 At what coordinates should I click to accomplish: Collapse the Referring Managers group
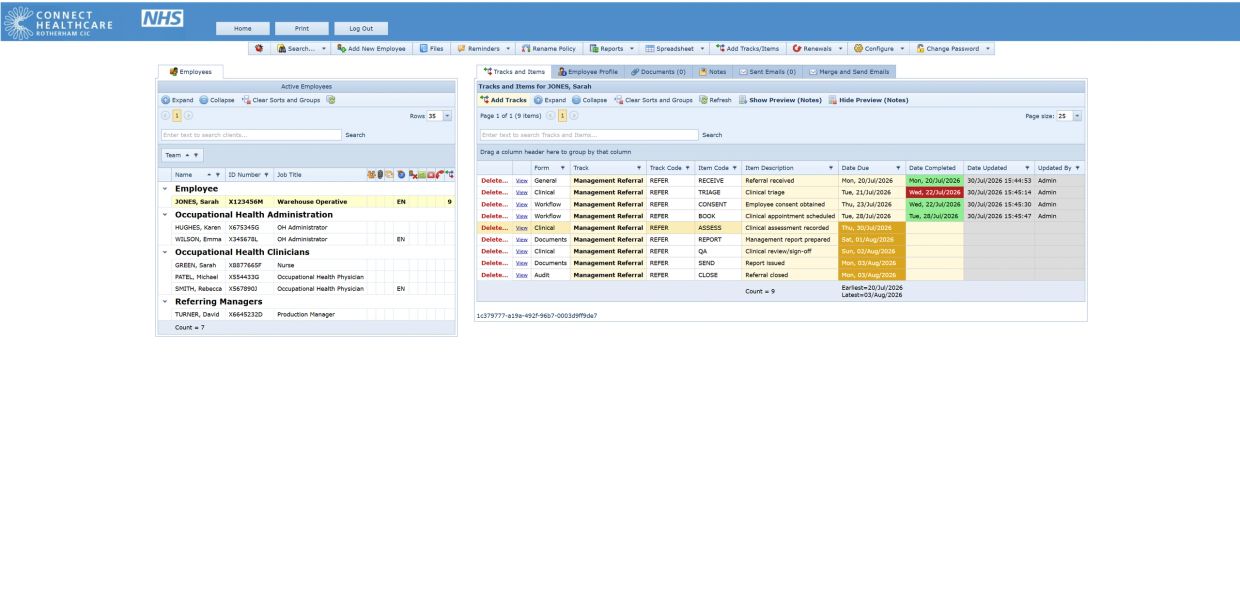[x=163, y=301]
